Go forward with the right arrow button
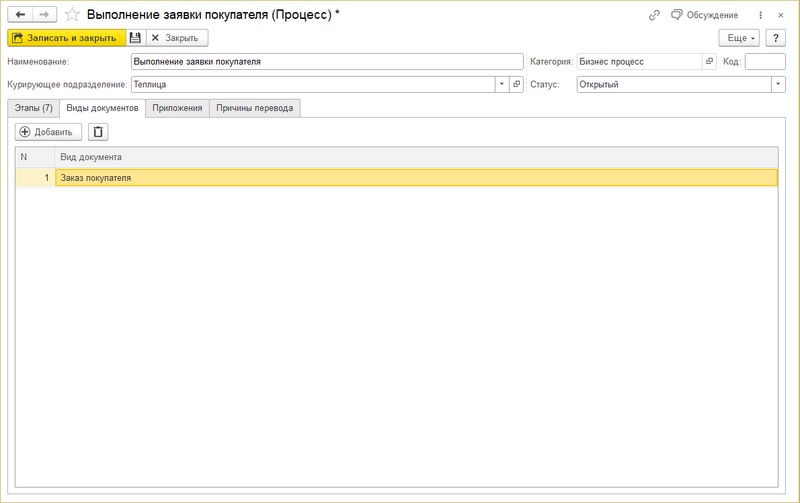This screenshot has height=503, width=800. pyautogui.click(x=44, y=15)
